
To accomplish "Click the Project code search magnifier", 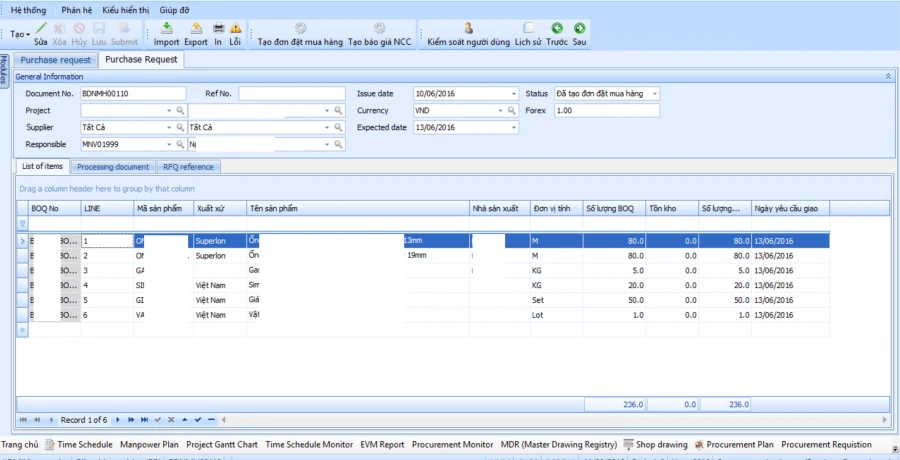I will coord(180,110).
